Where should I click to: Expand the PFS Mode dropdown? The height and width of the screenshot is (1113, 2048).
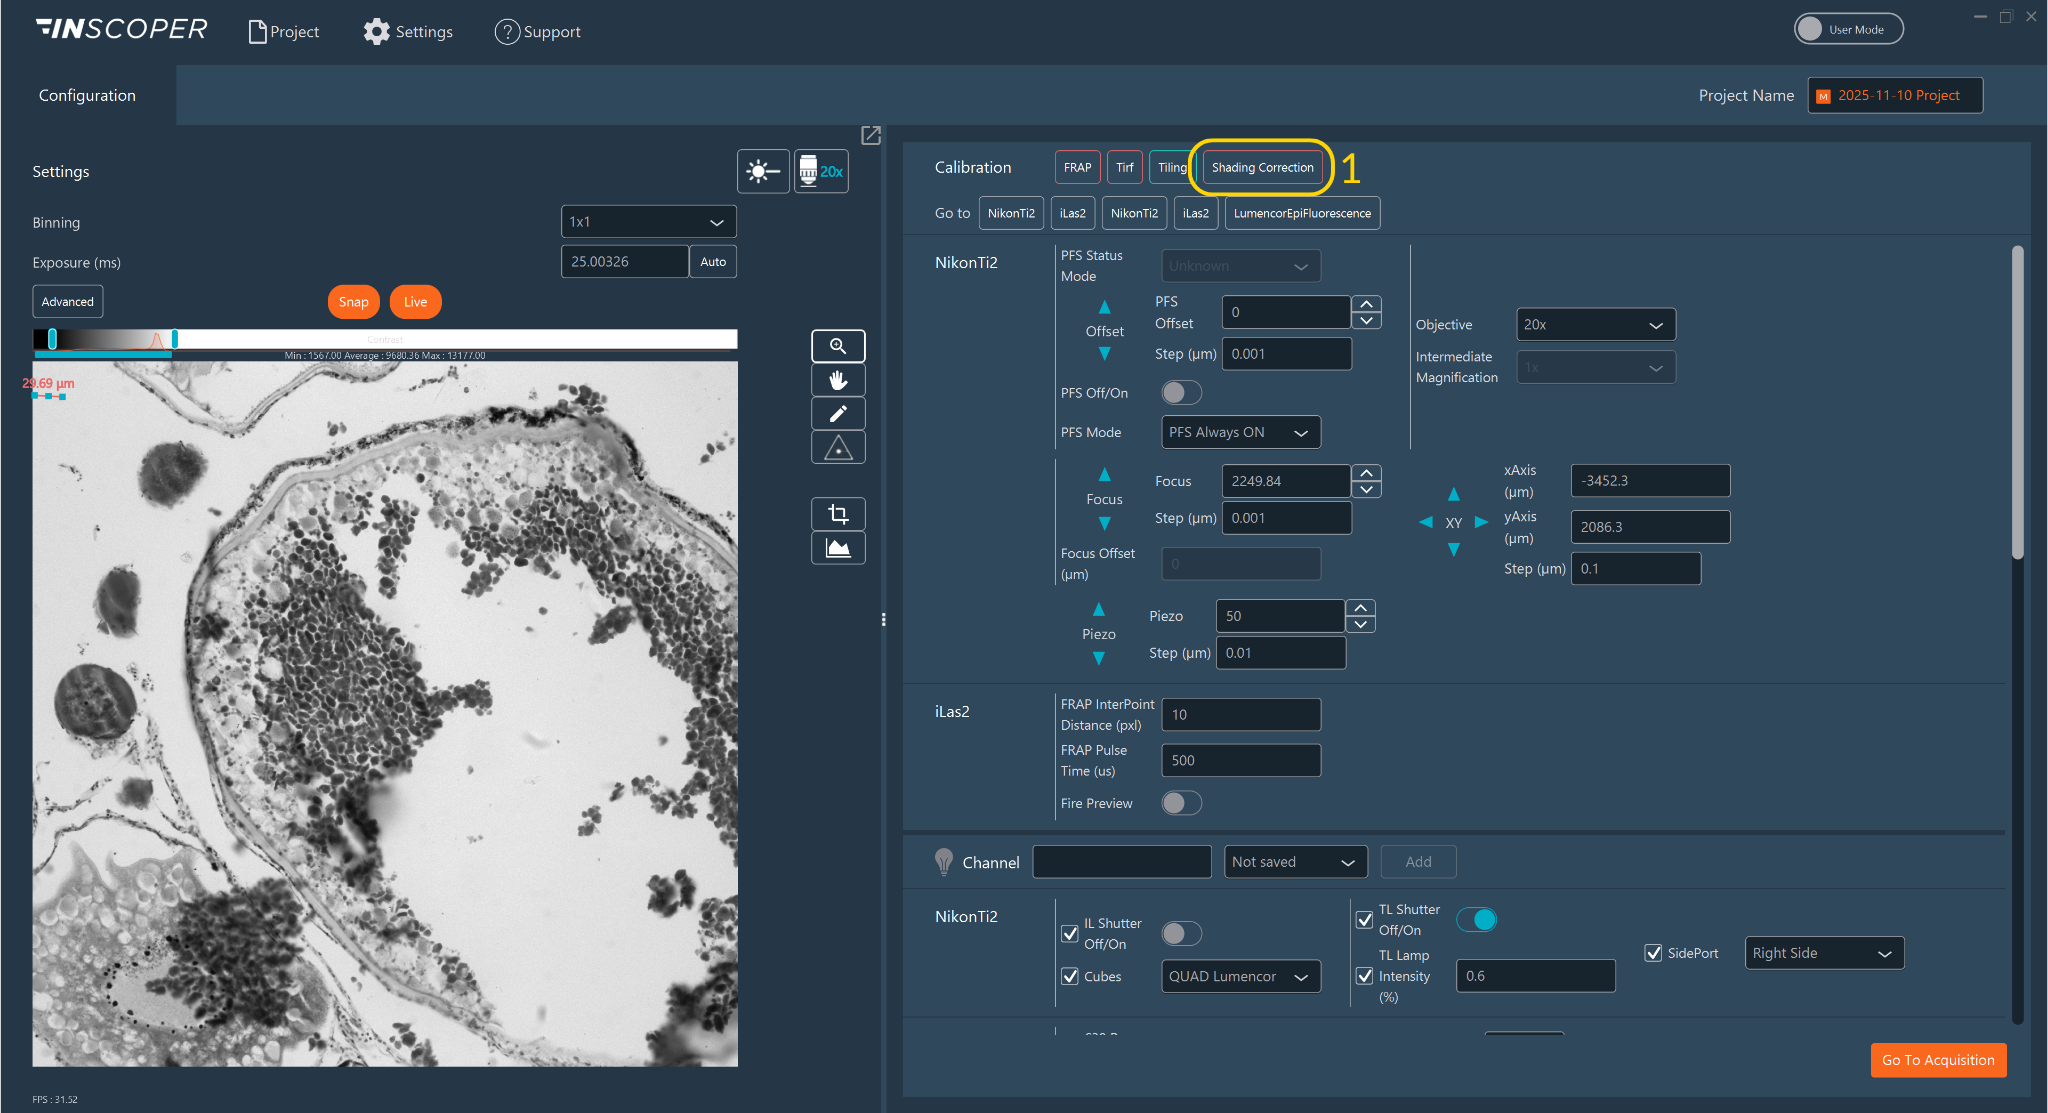(x=1240, y=432)
